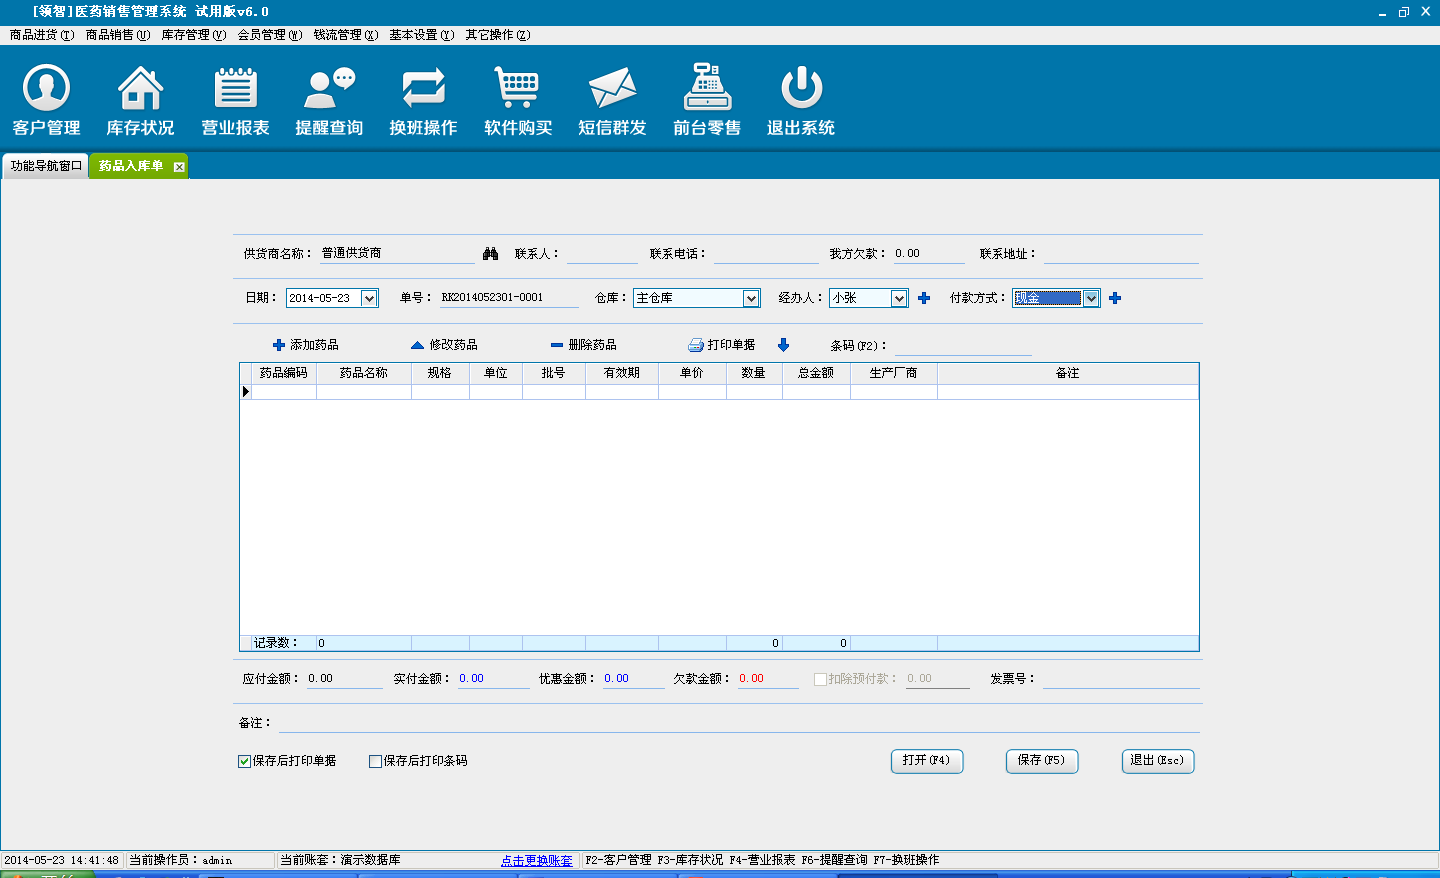1440x878 pixels.
Task: Switch to the 功能导航窗口 tab
Action: 46,166
